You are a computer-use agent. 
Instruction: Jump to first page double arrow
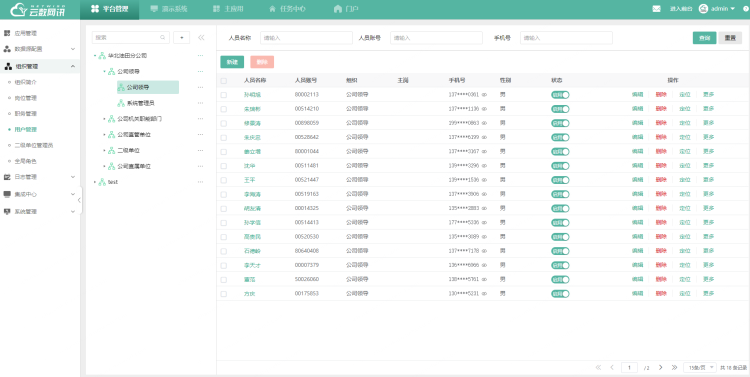[598, 367]
